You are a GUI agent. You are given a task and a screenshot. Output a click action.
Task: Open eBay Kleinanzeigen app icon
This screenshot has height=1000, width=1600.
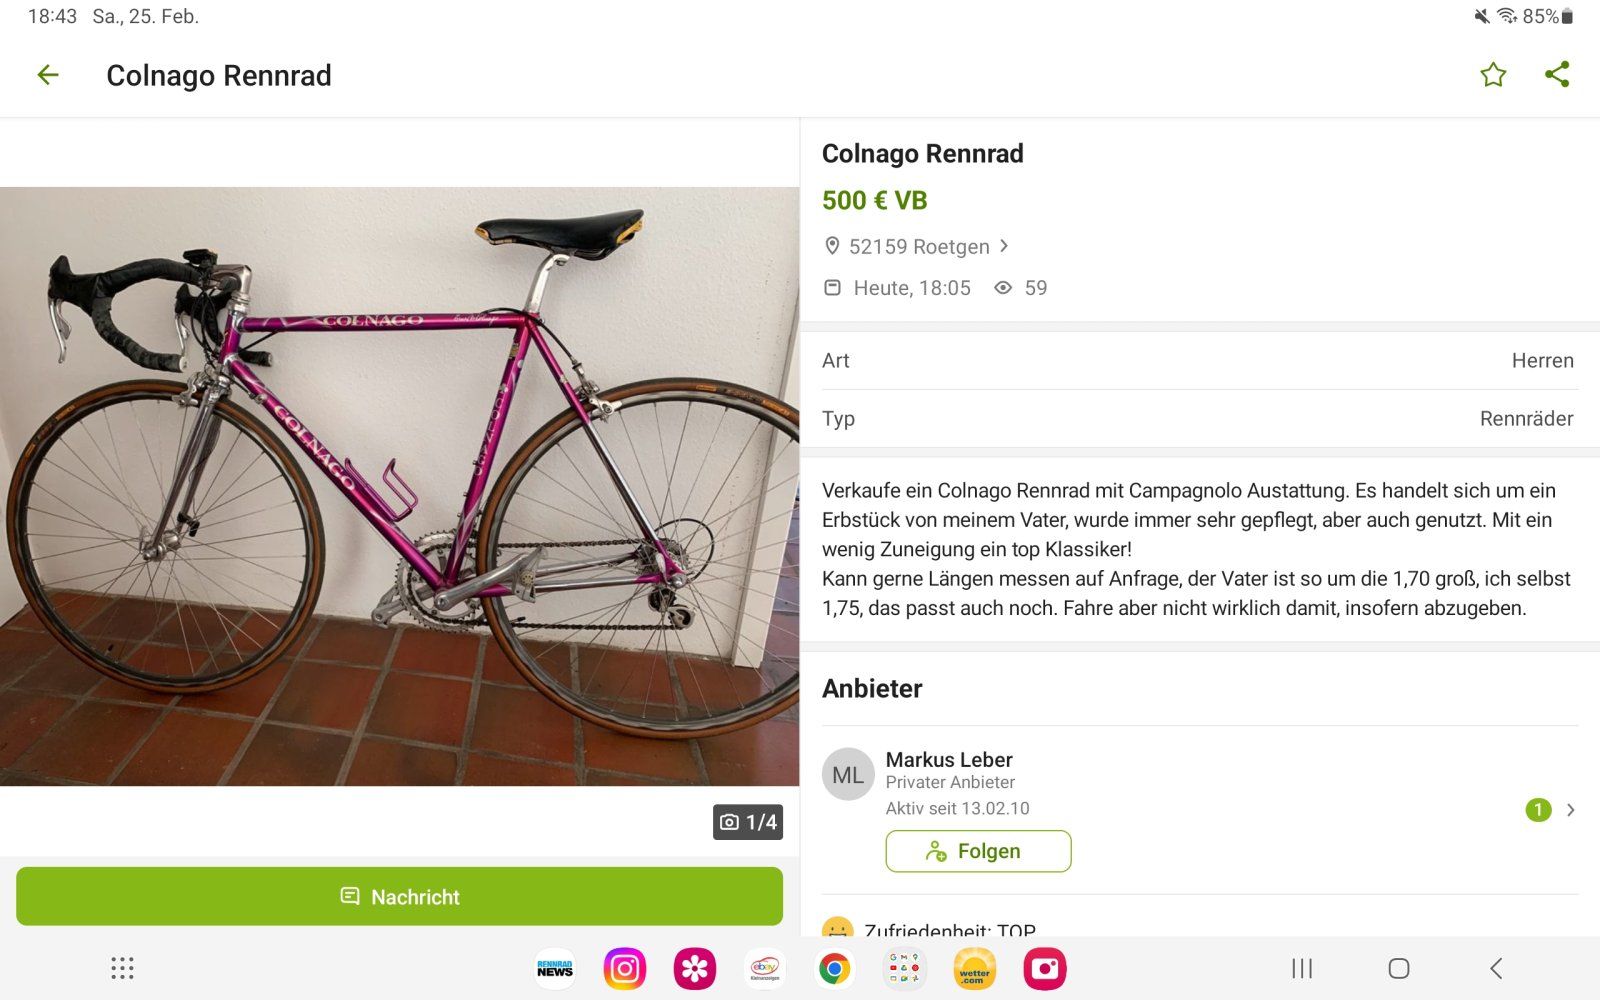coord(765,969)
